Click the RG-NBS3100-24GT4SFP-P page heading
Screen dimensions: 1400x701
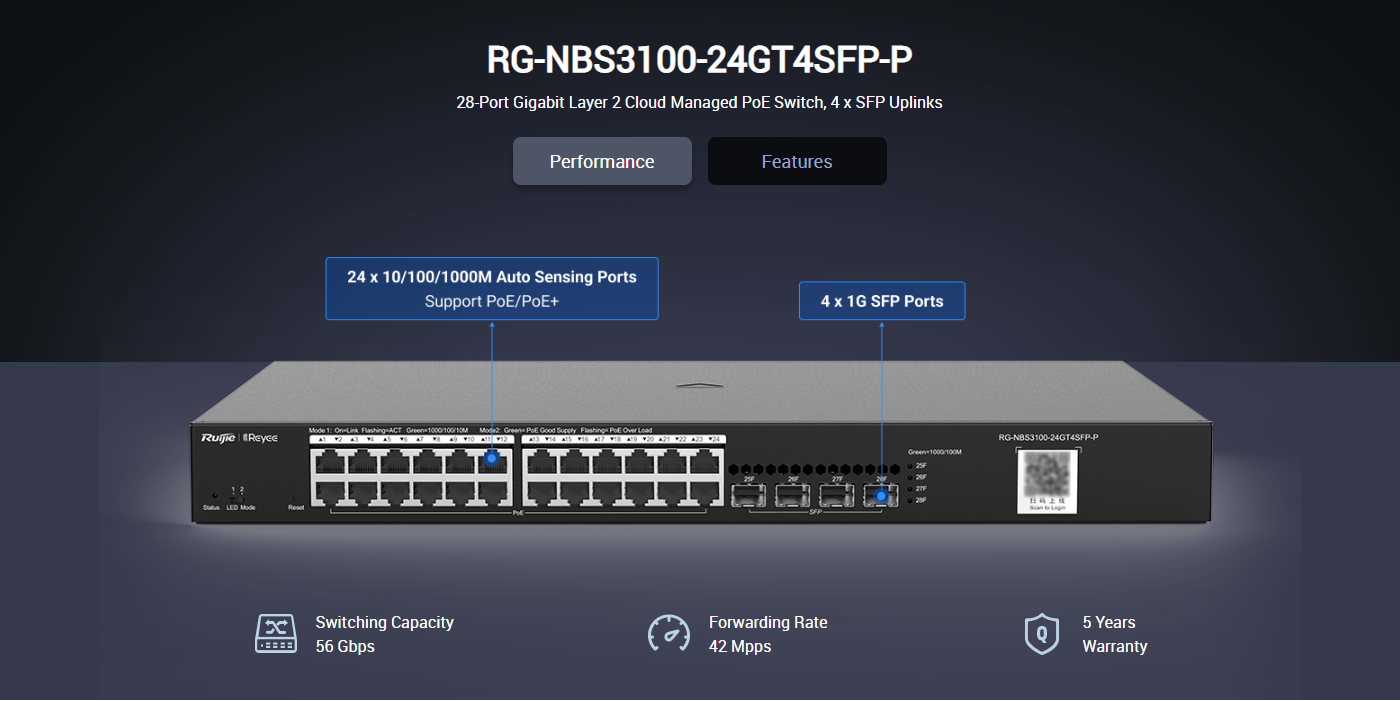(x=699, y=60)
